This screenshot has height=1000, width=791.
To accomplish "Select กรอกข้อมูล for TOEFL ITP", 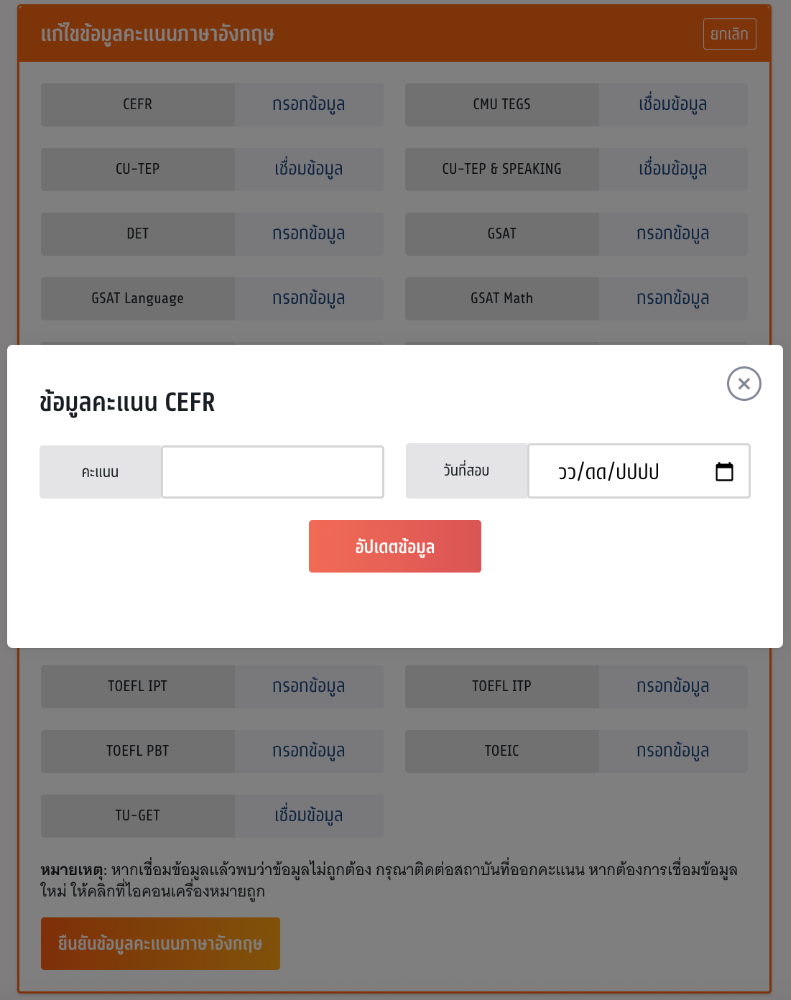I will pyautogui.click(x=673, y=686).
